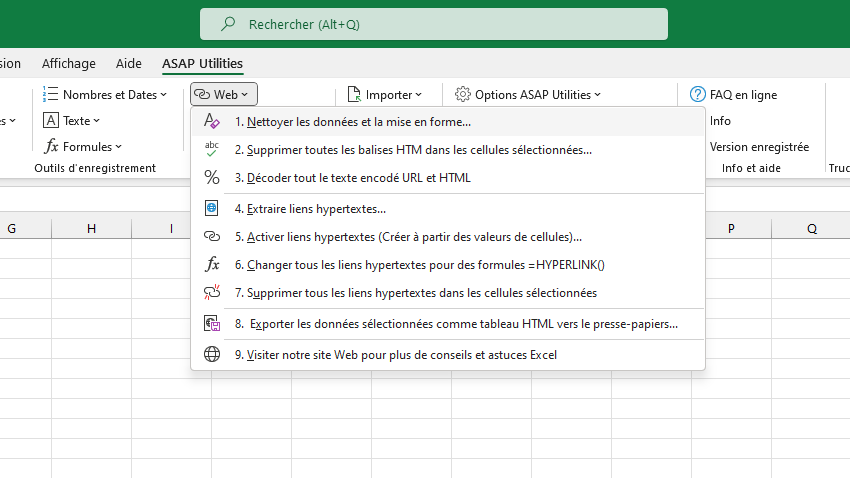This screenshot has width=850, height=478.
Task: Choose Visiter notre site Web
Action: (x=448, y=355)
